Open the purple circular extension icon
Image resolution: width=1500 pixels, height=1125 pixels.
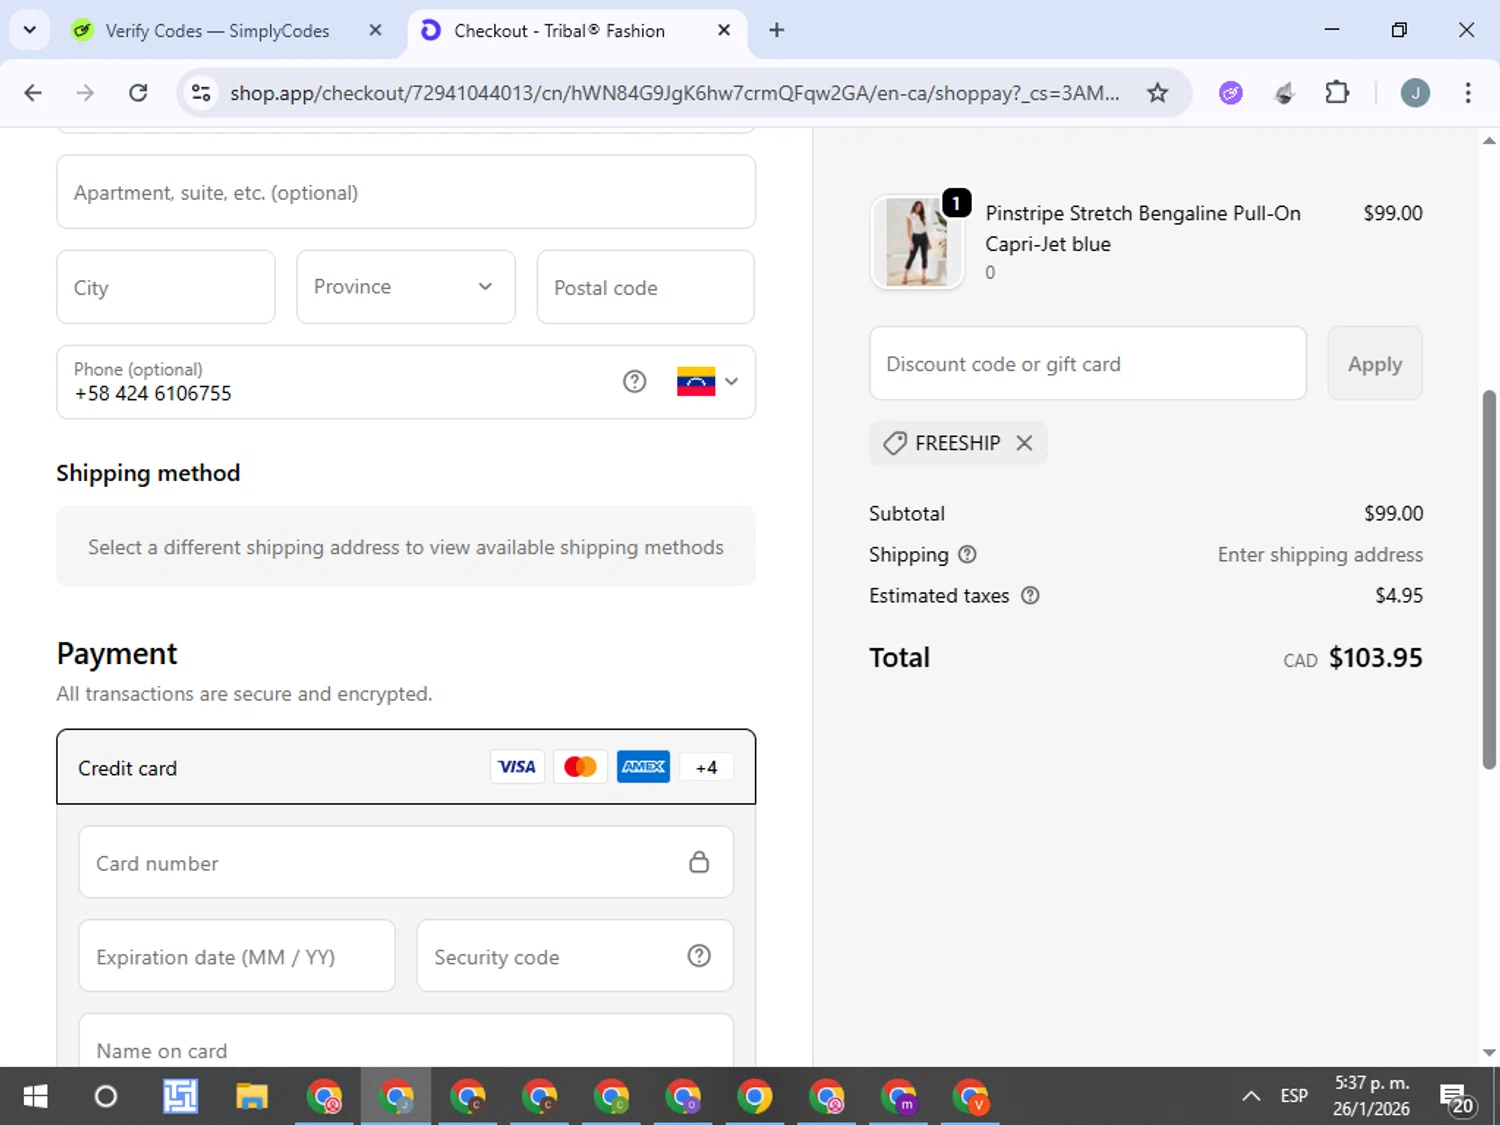pyautogui.click(x=1231, y=93)
